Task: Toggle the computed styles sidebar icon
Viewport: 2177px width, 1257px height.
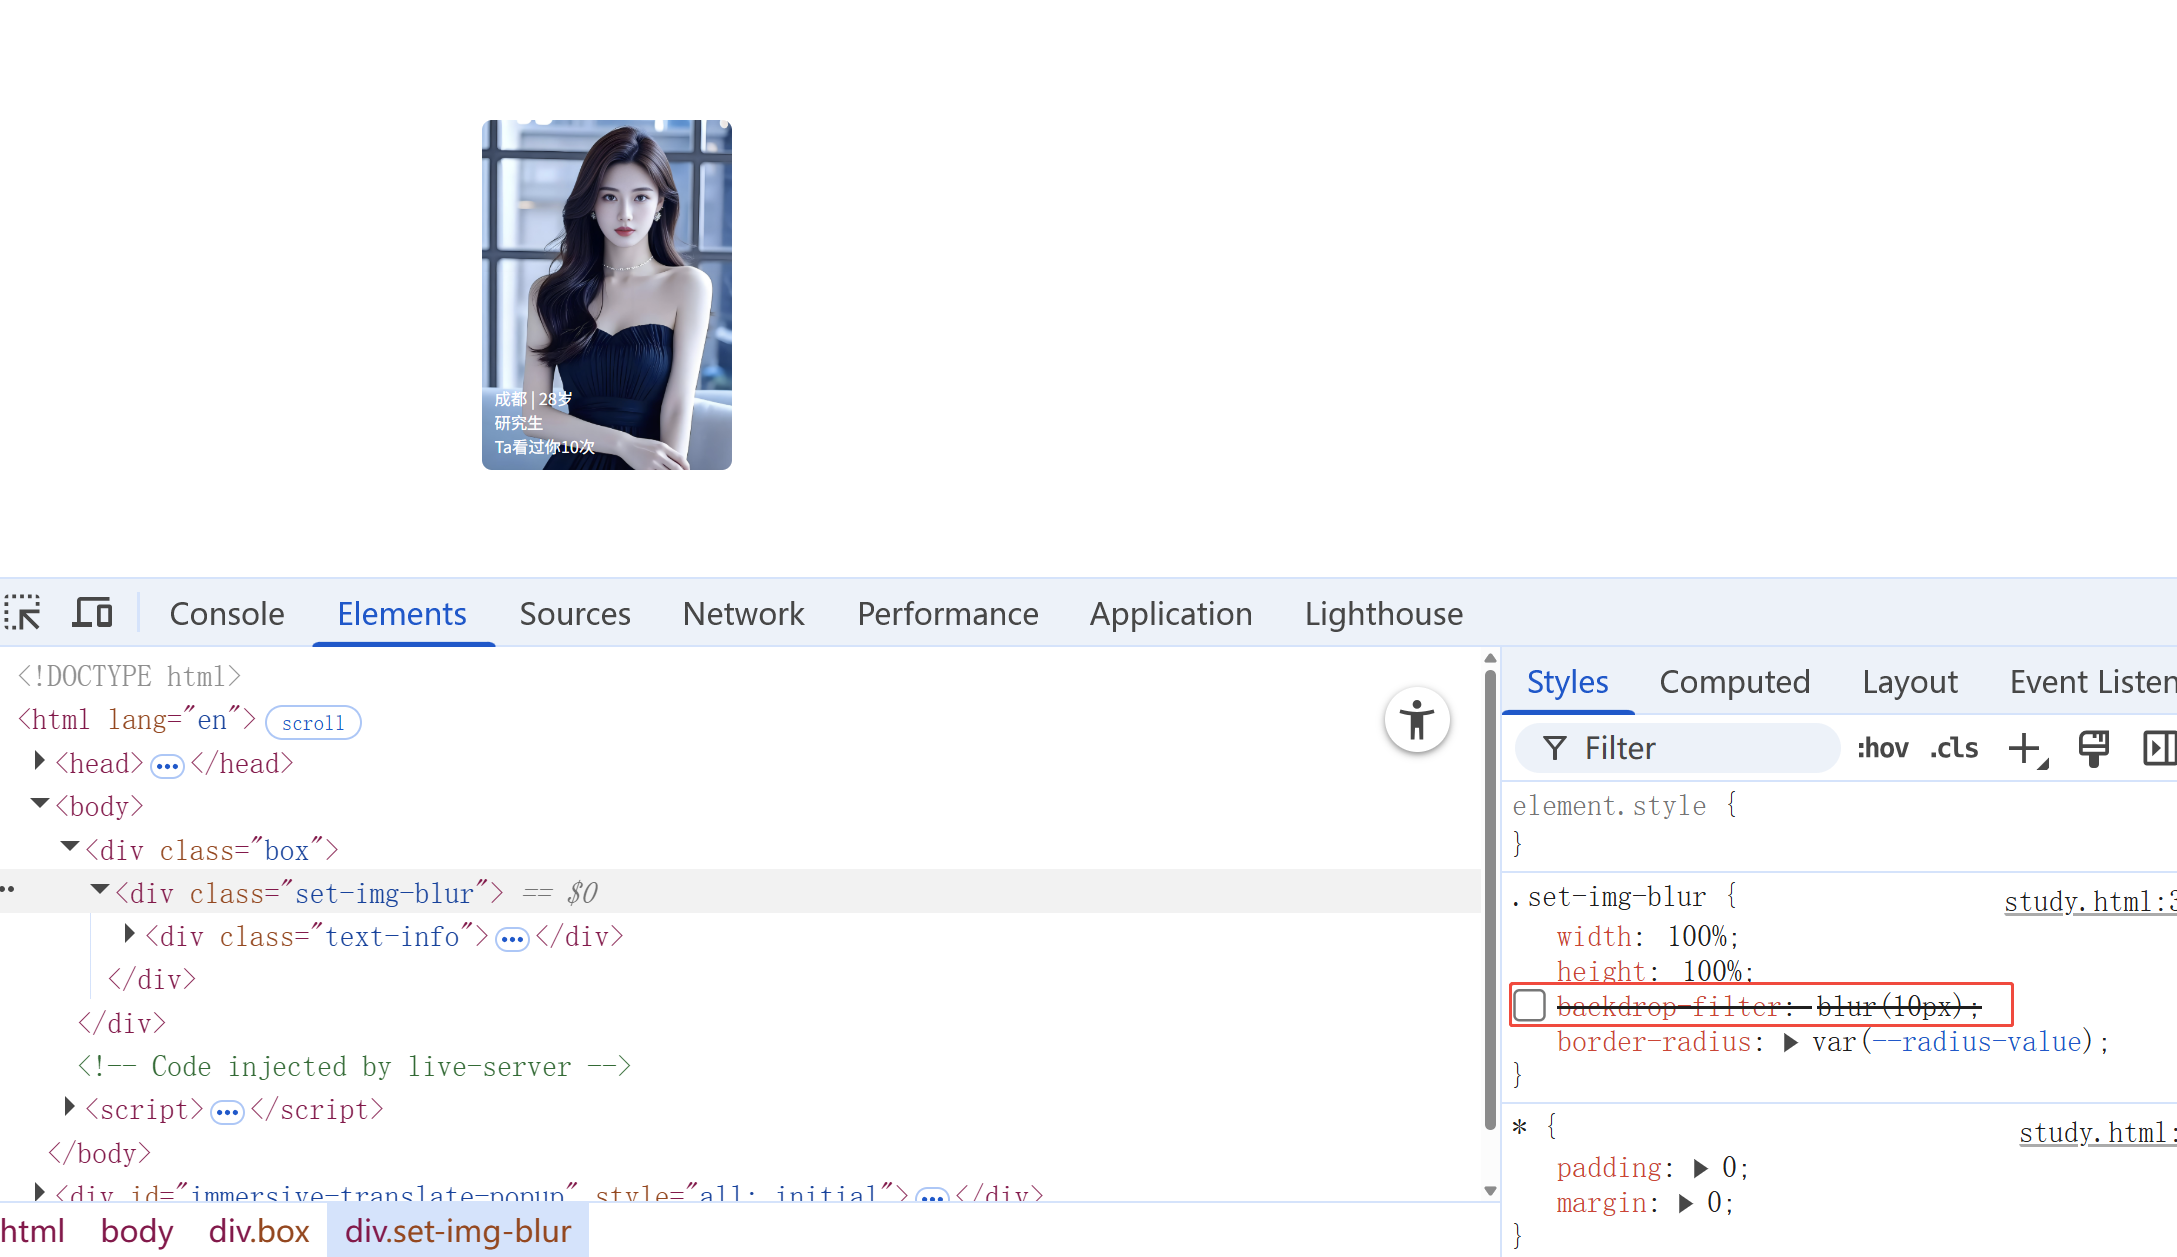Action: (2158, 748)
